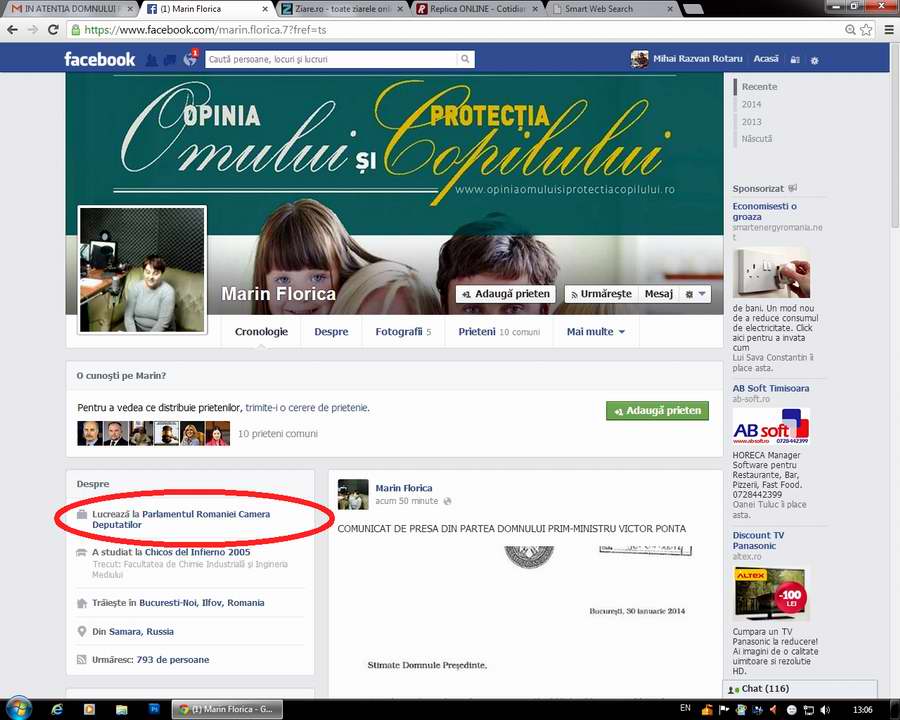Open Prieteni tab
The height and width of the screenshot is (720, 900).
tap(499, 332)
